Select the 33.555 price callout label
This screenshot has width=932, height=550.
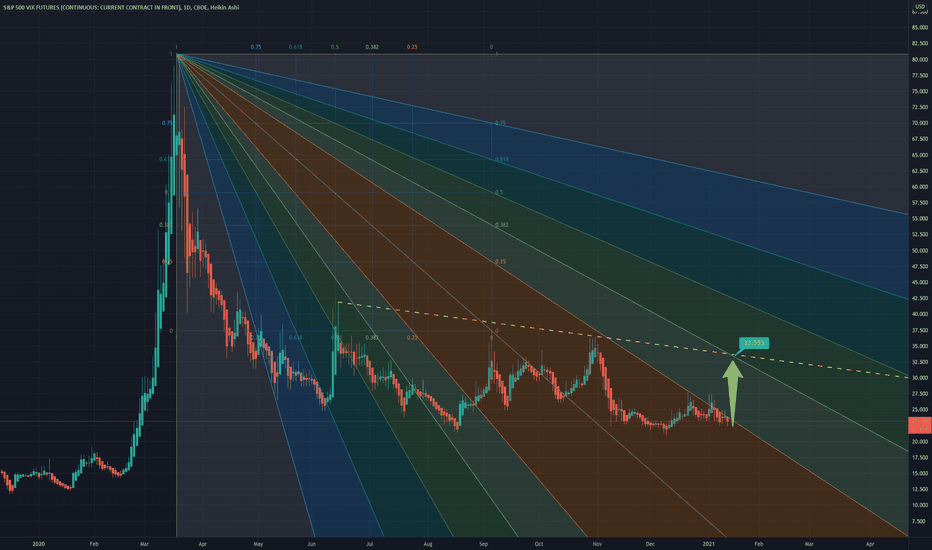coord(754,342)
